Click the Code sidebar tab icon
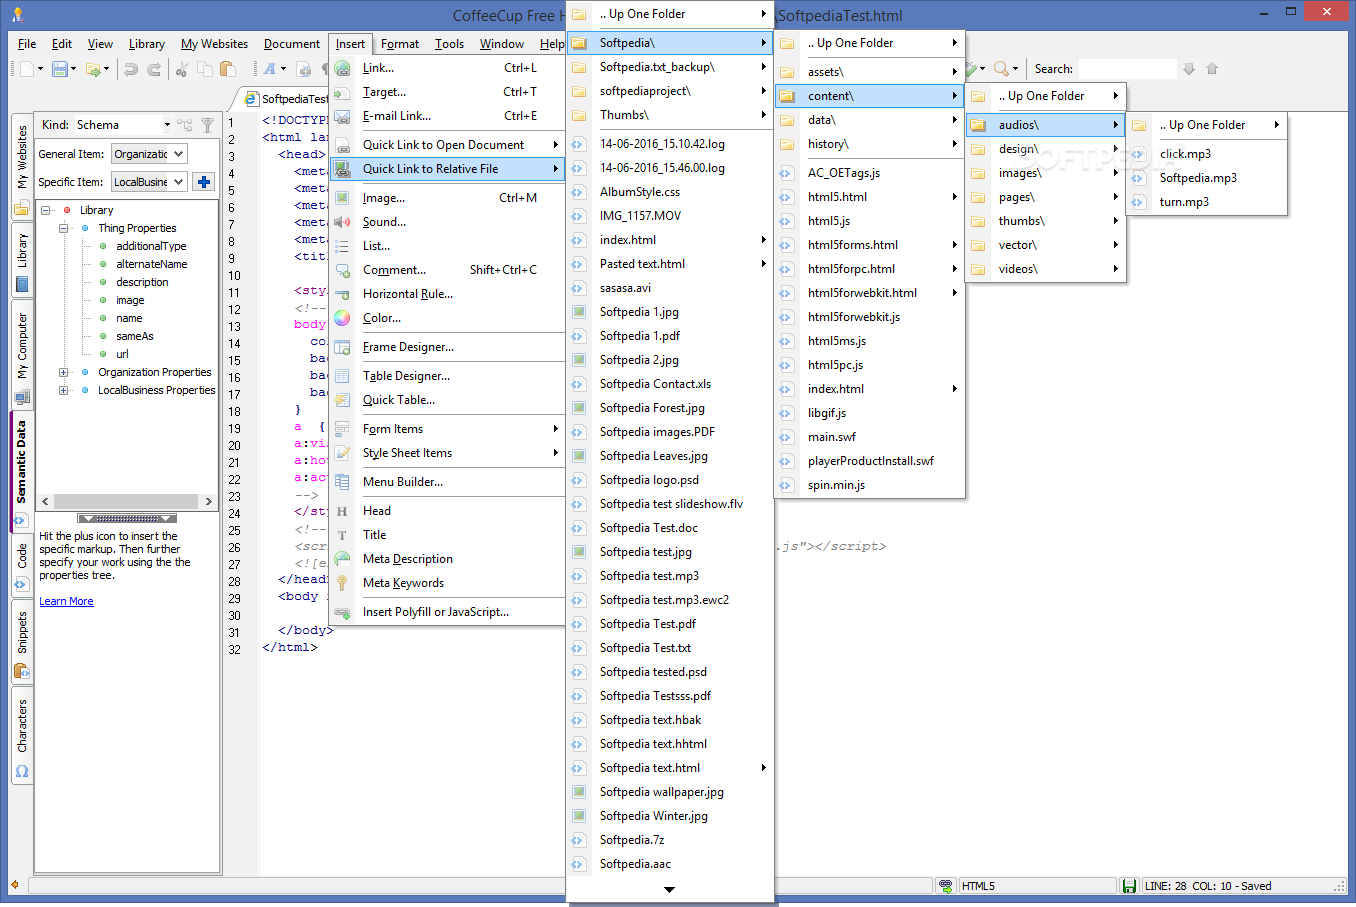This screenshot has height=907, width=1356. (22, 584)
